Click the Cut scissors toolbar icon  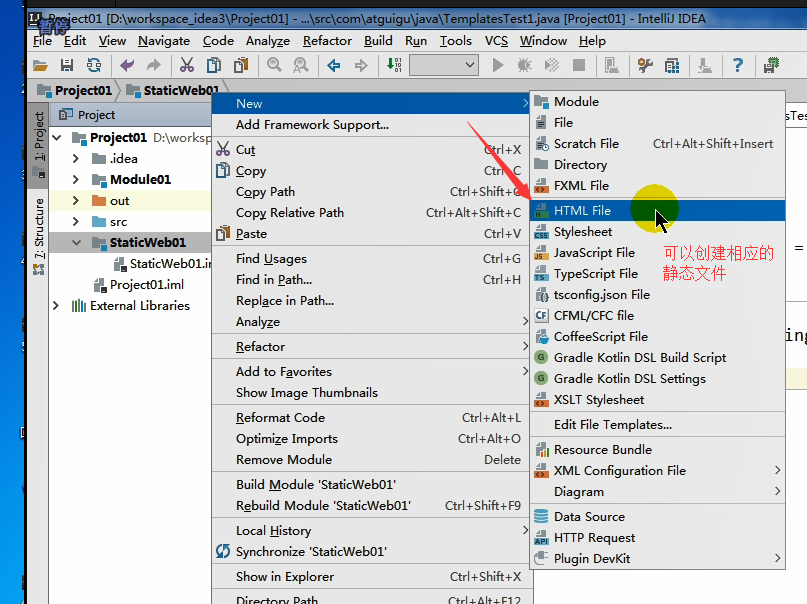tap(187, 65)
